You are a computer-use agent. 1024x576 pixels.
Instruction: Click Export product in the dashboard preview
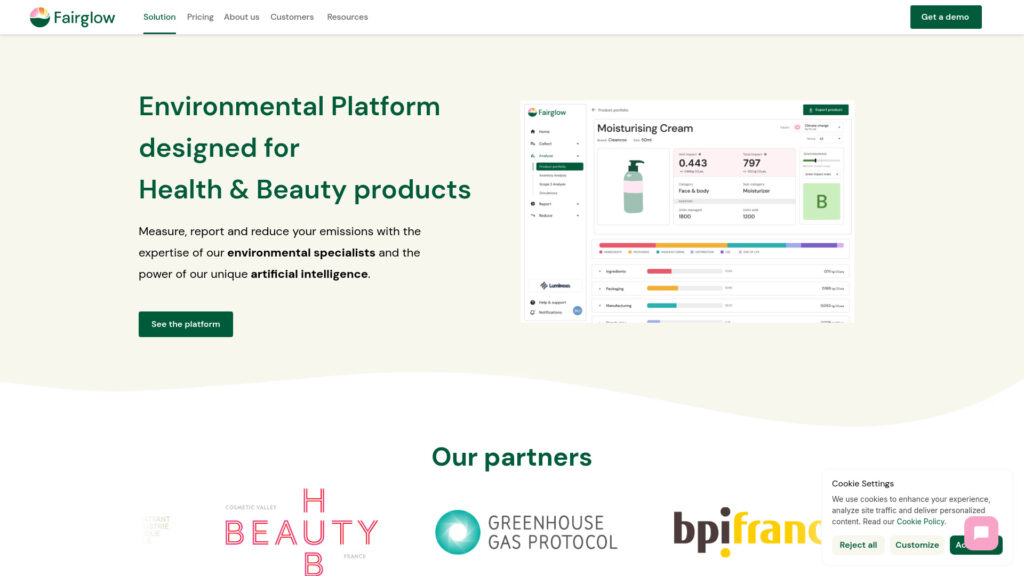click(825, 110)
